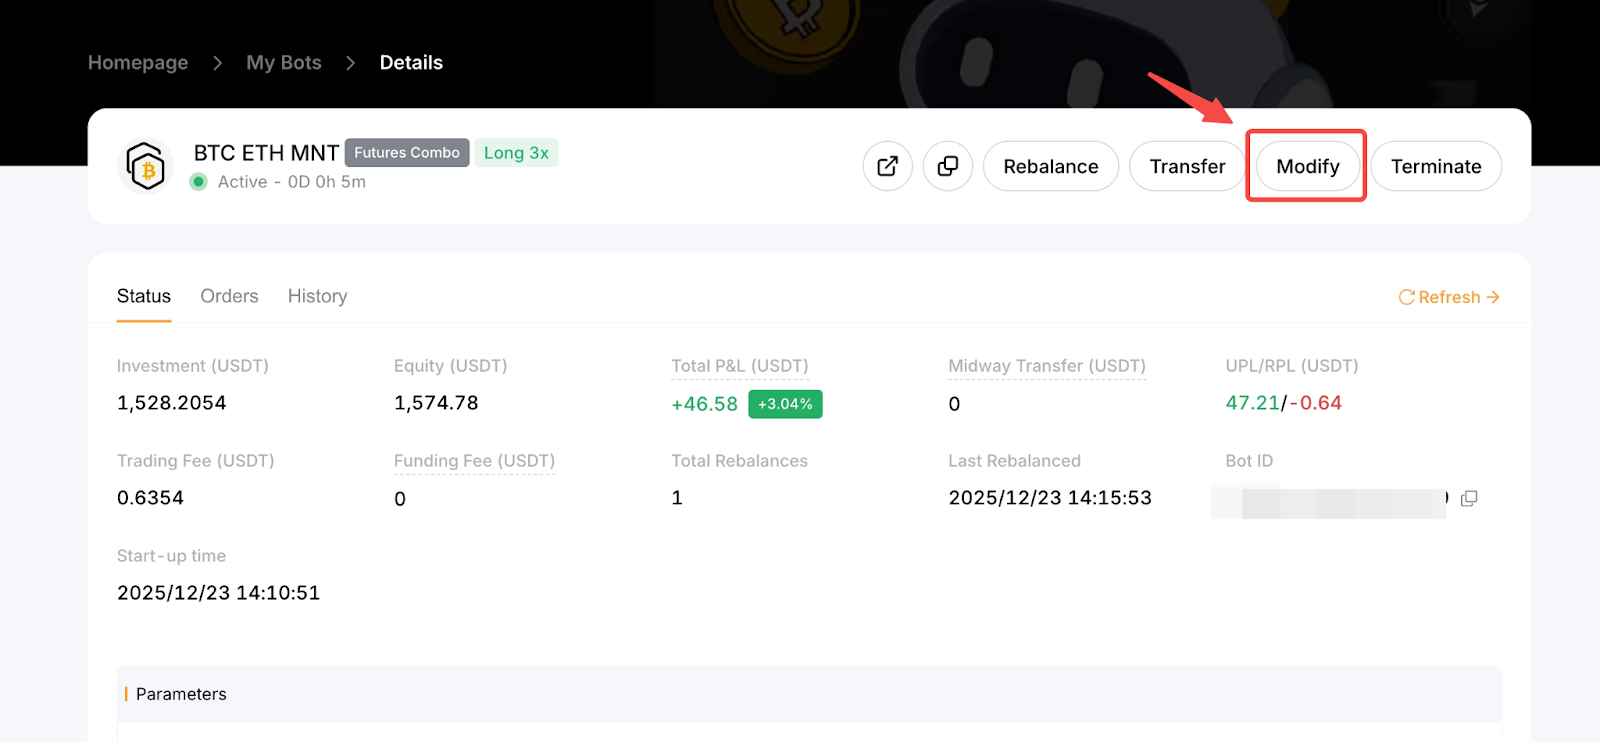Switch to the Orders tab
1600x742 pixels.
(x=229, y=296)
